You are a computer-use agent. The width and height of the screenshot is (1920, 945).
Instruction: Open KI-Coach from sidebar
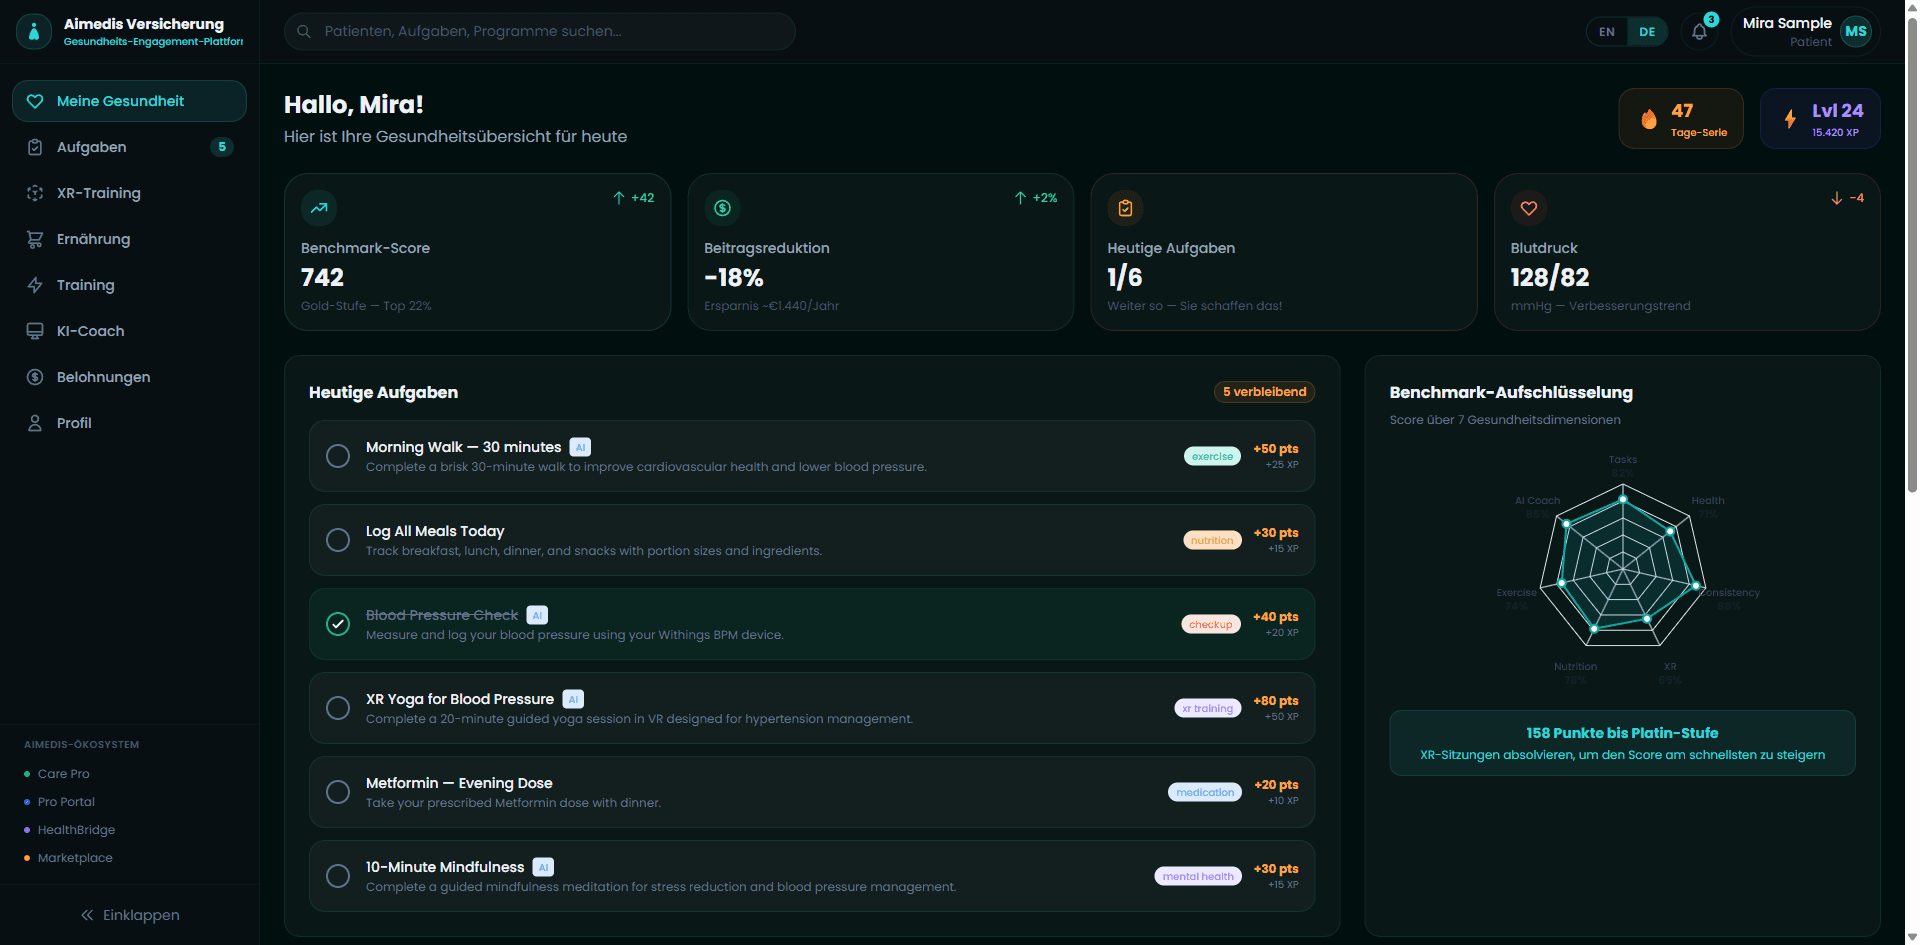point(130,331)
